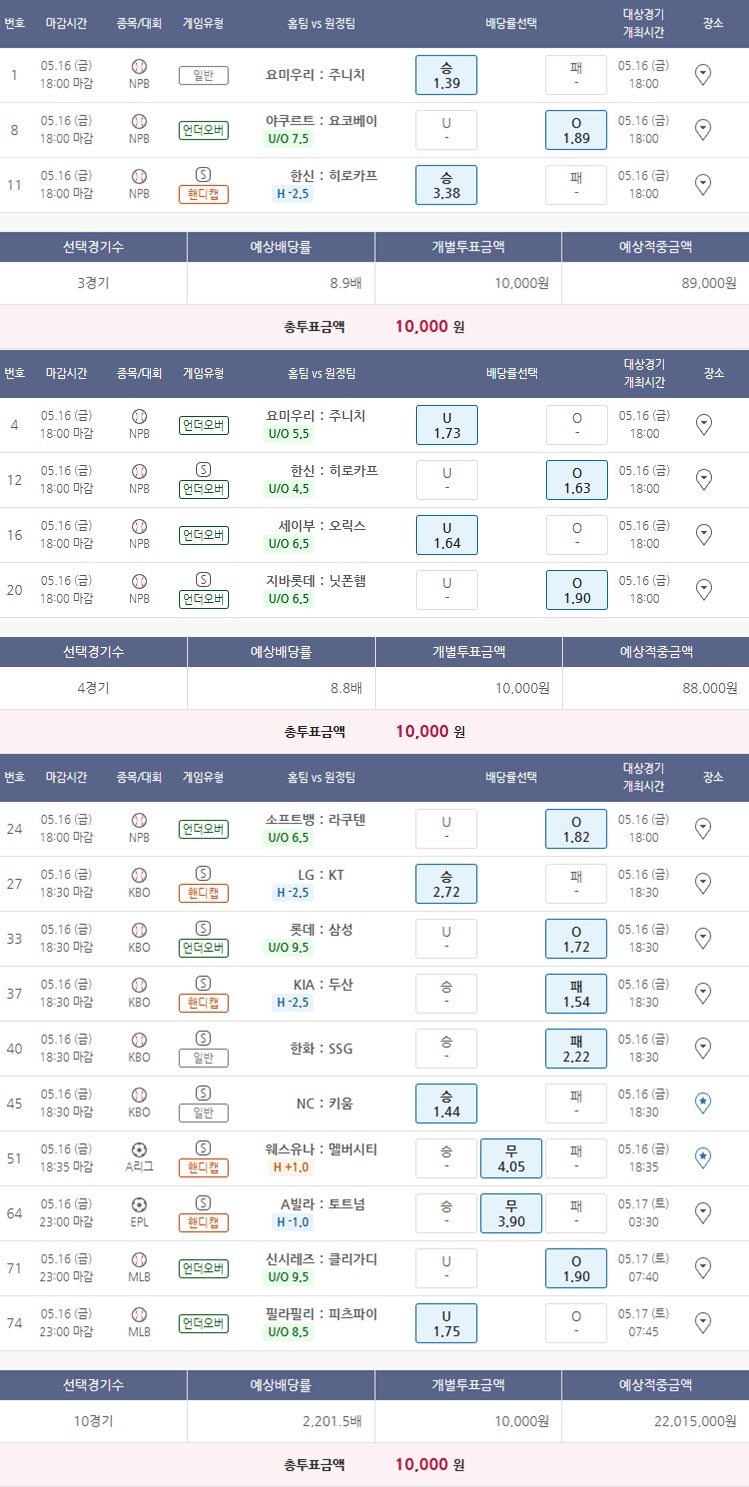749x1487 pixels.
Task: Click blue star location icon for game 51
Action: (x=703, y=1157)
